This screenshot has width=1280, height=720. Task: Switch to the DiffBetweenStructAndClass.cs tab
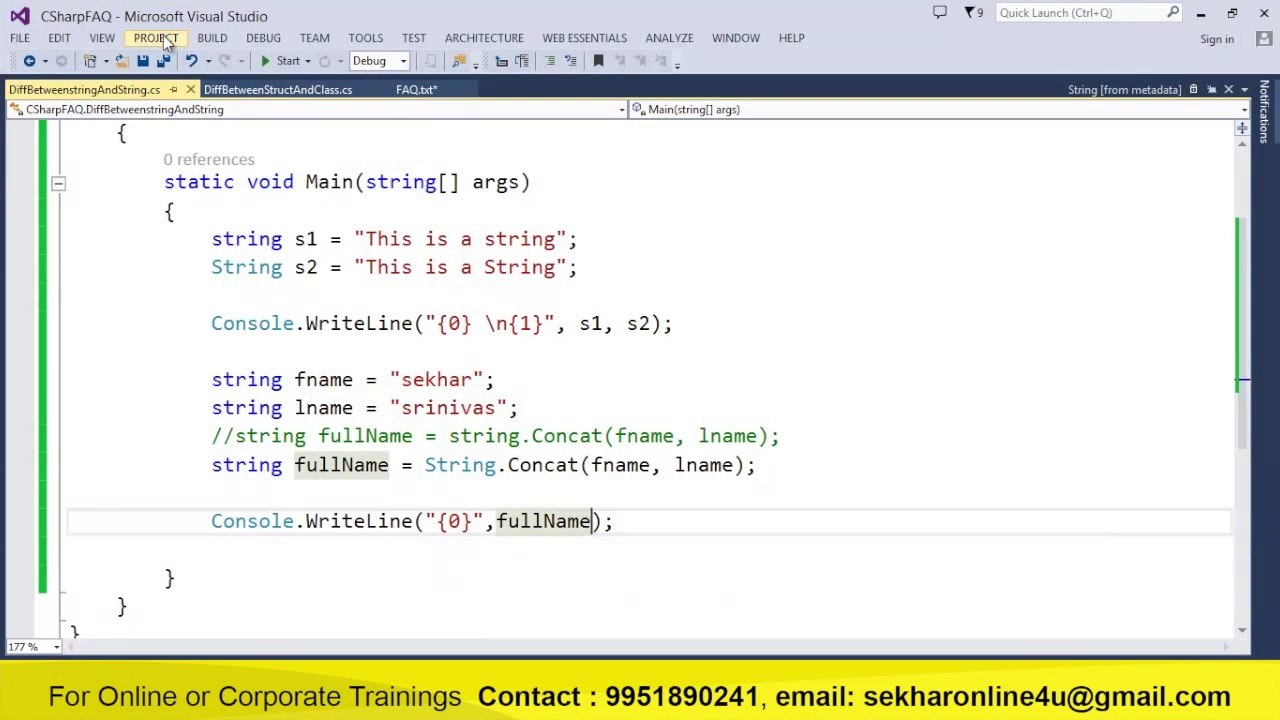(278, 90)
